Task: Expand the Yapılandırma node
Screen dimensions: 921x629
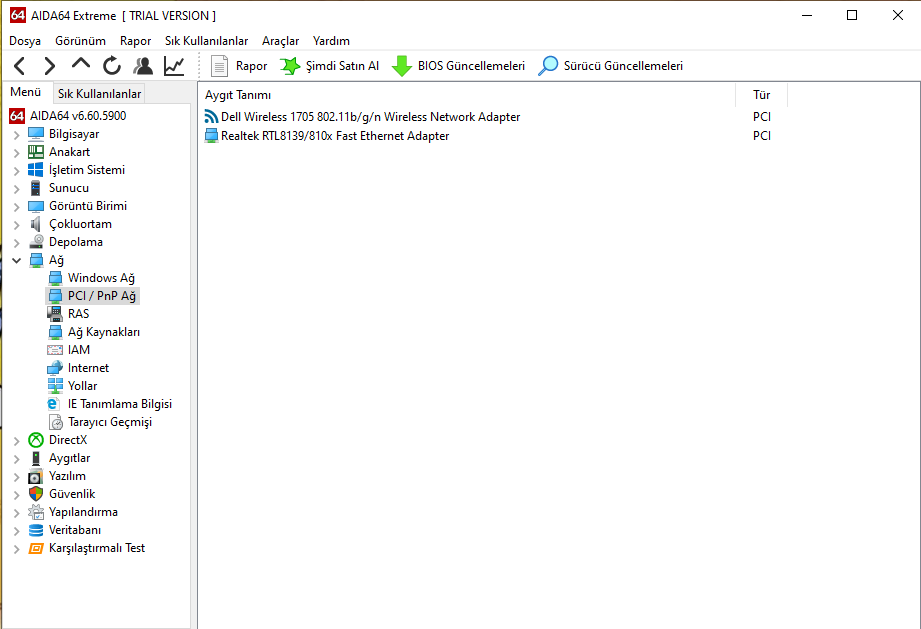Action: point(16,513)
